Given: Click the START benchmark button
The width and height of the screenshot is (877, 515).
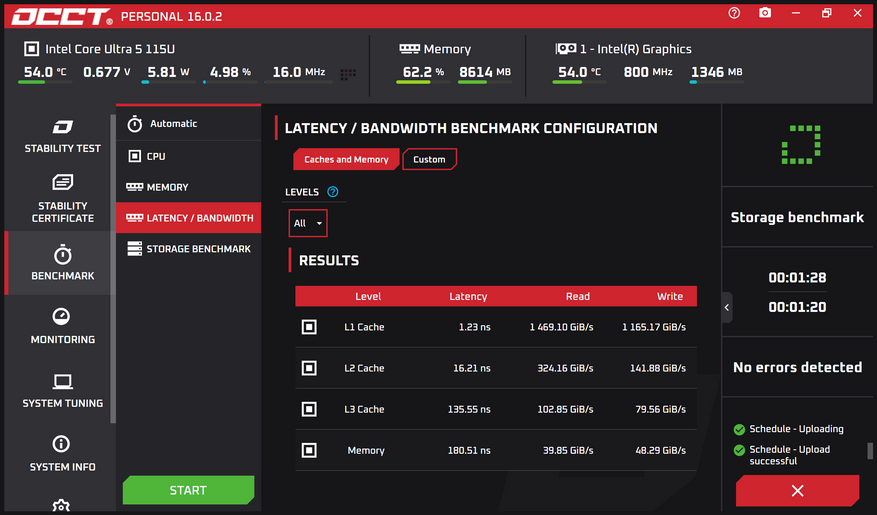Looking at the screenshot, I should coord(188,490).
